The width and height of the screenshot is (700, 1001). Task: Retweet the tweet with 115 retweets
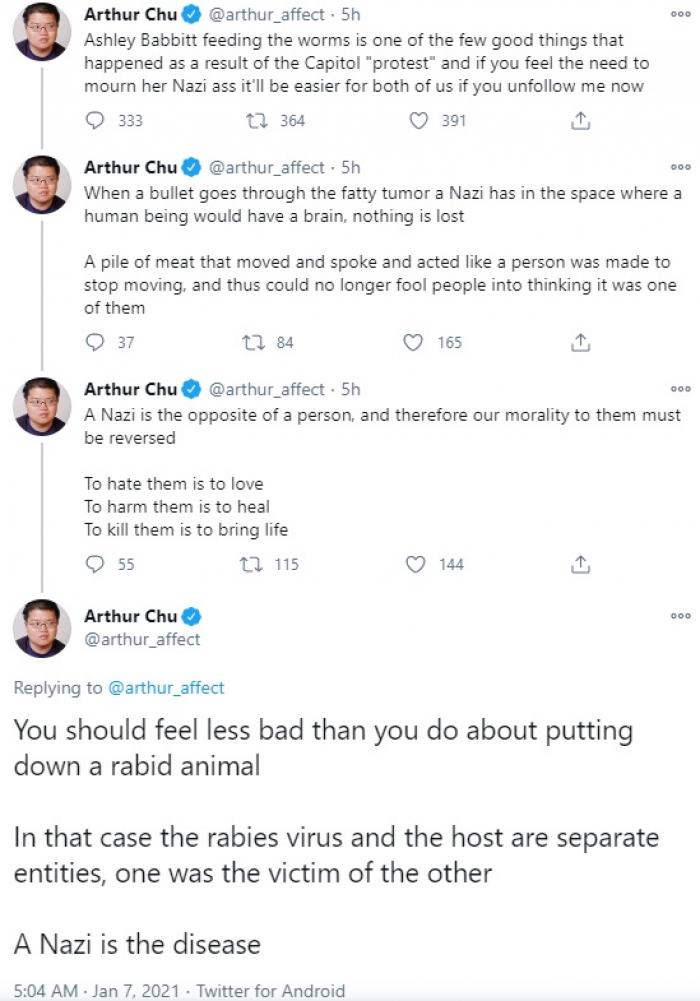255,565
